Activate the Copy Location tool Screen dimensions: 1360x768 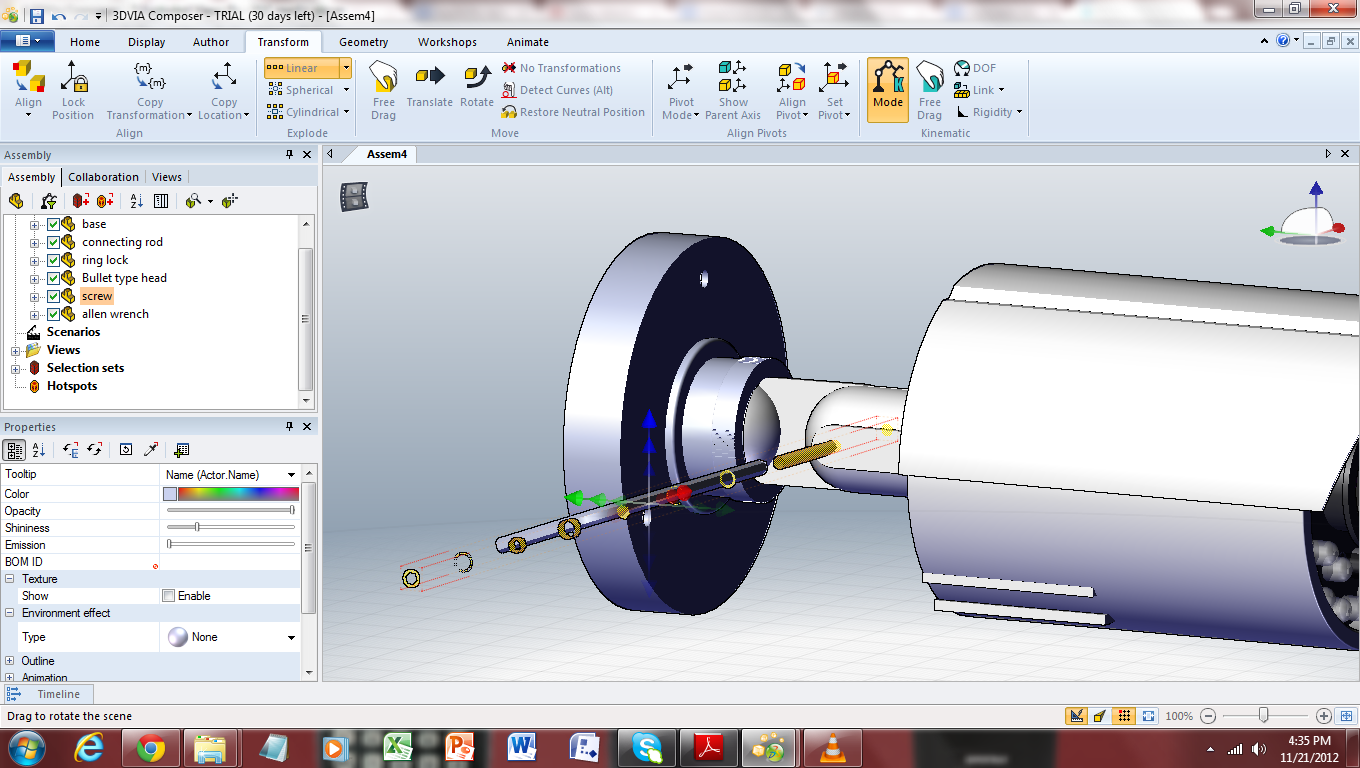click(224, 90)
